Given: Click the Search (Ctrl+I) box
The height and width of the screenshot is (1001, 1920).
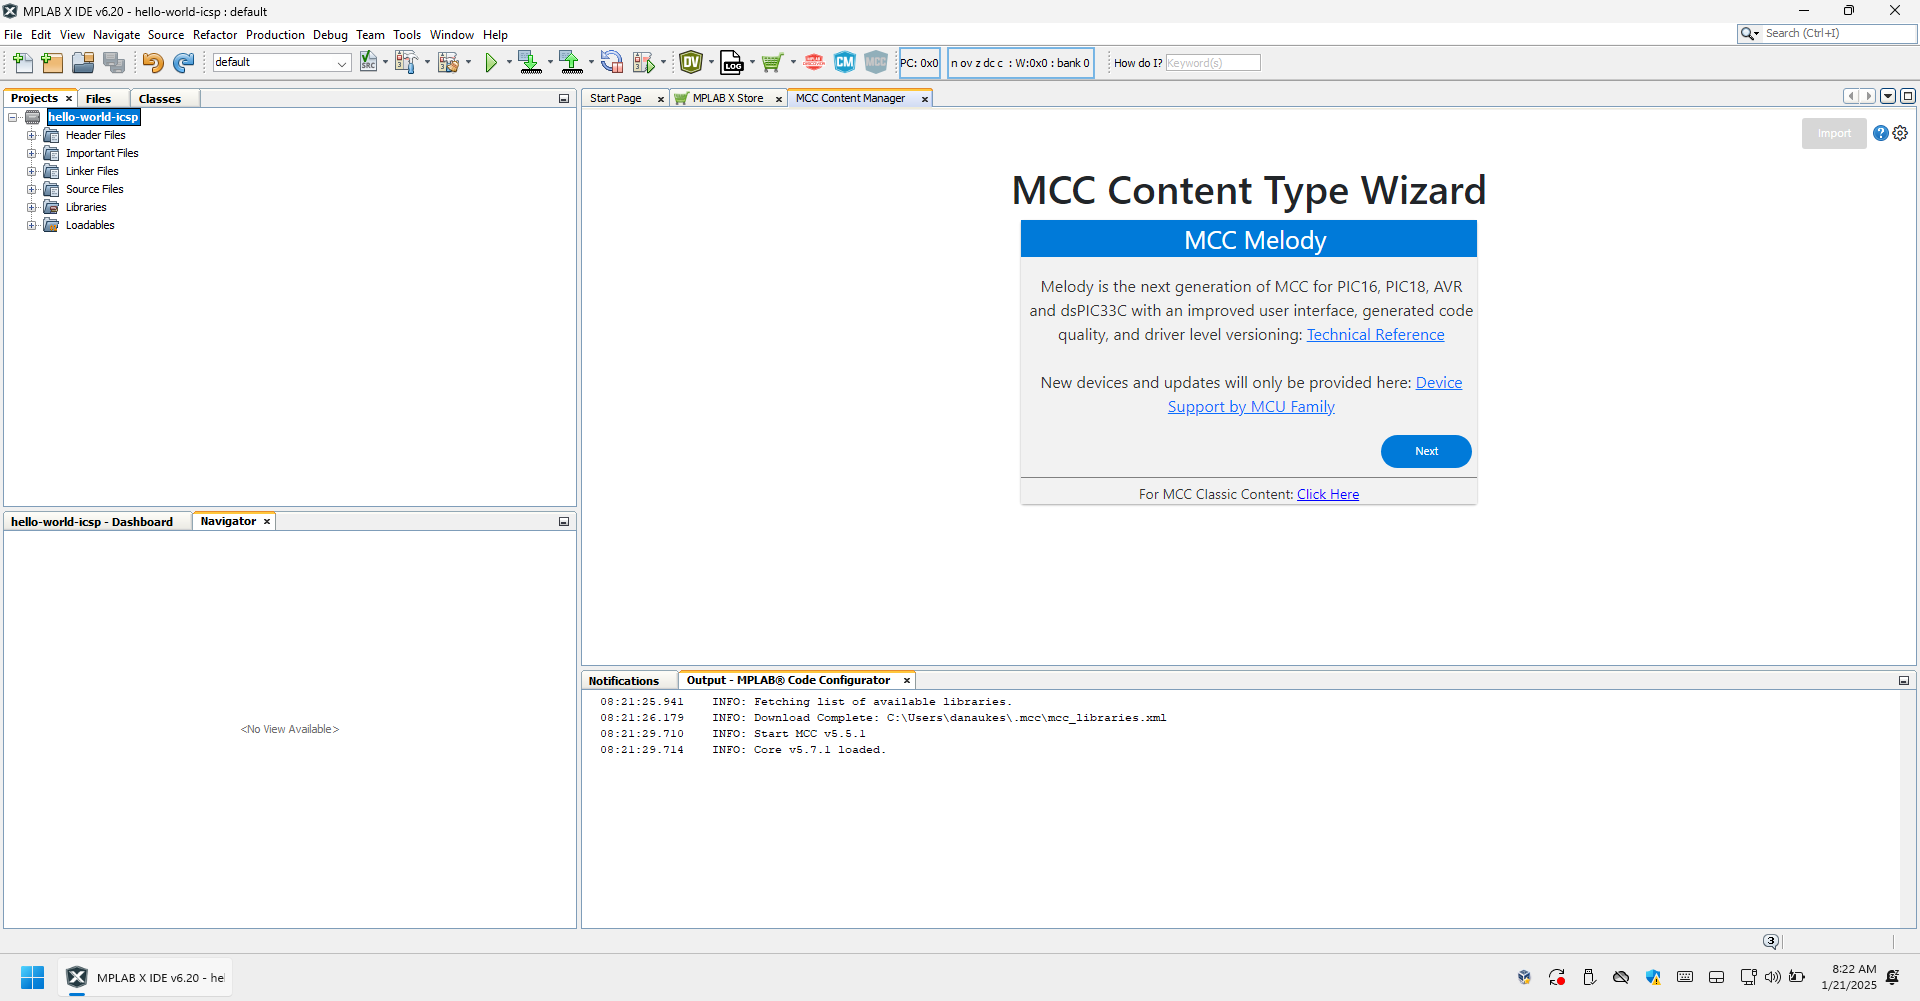Looking at the screenshot, I should tap(1836, 33).
